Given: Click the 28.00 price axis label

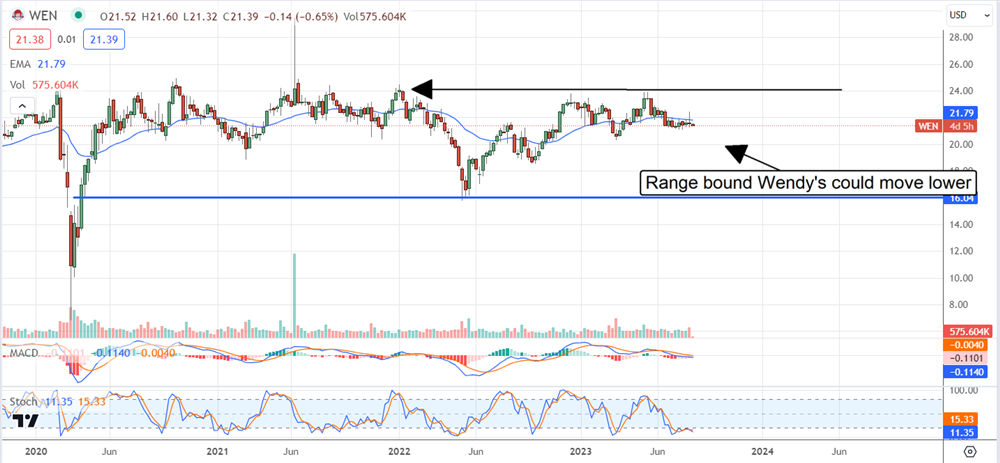Looking at the screenshot, I should tap(960, 38).
